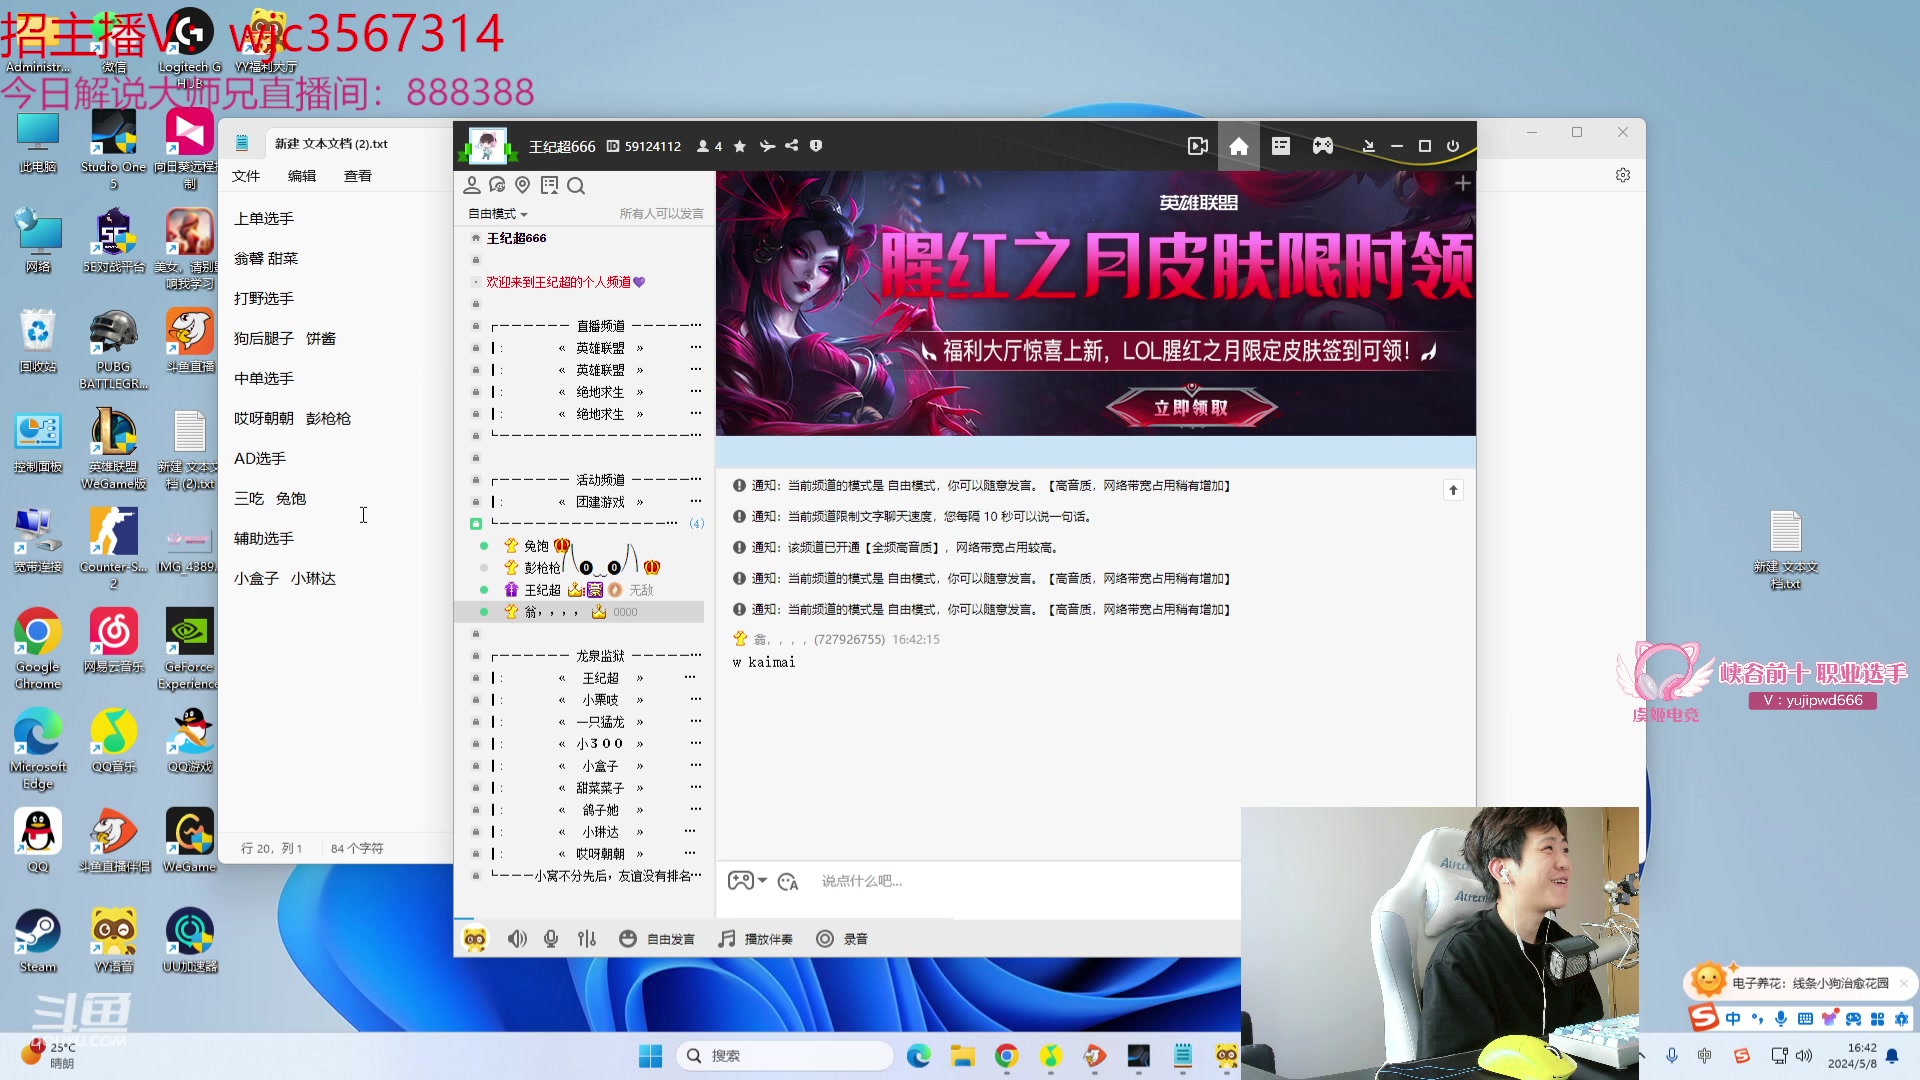Open Notepad 编辑 menu
The image size is (1920, 1080).
click(302, 176)
